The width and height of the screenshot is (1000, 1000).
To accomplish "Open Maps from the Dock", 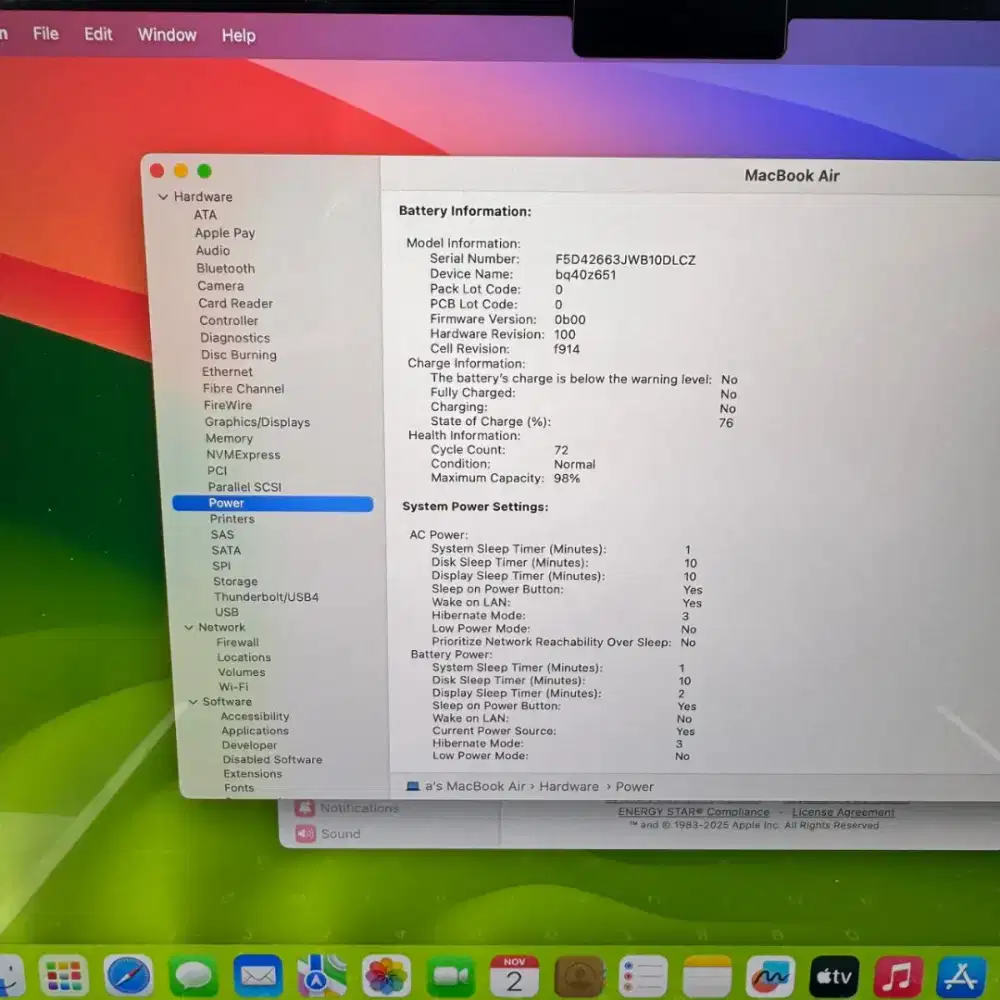I will [322, 973].
